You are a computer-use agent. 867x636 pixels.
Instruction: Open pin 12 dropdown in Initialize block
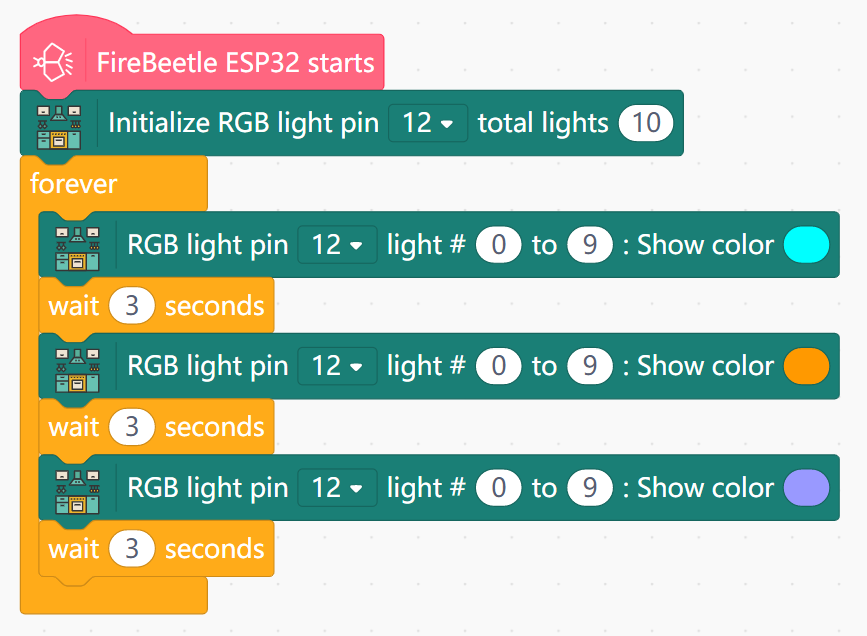click(x=428, y=123)
